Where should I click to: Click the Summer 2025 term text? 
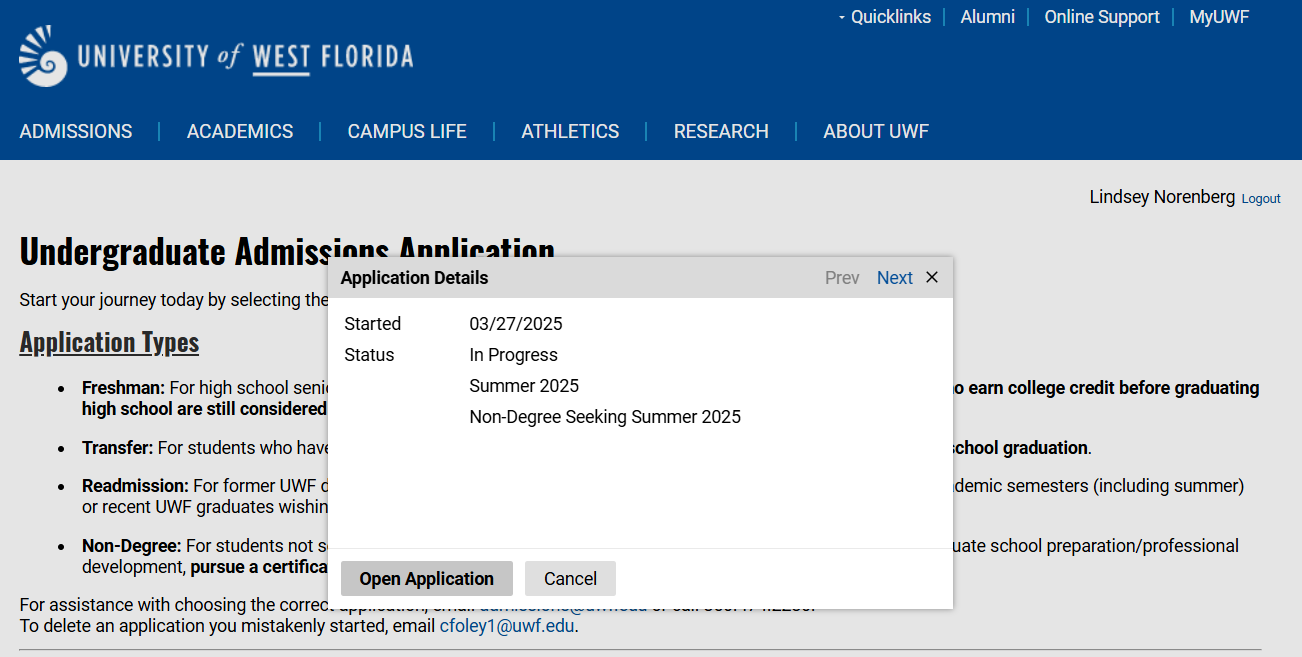click(x=524, y=386)
